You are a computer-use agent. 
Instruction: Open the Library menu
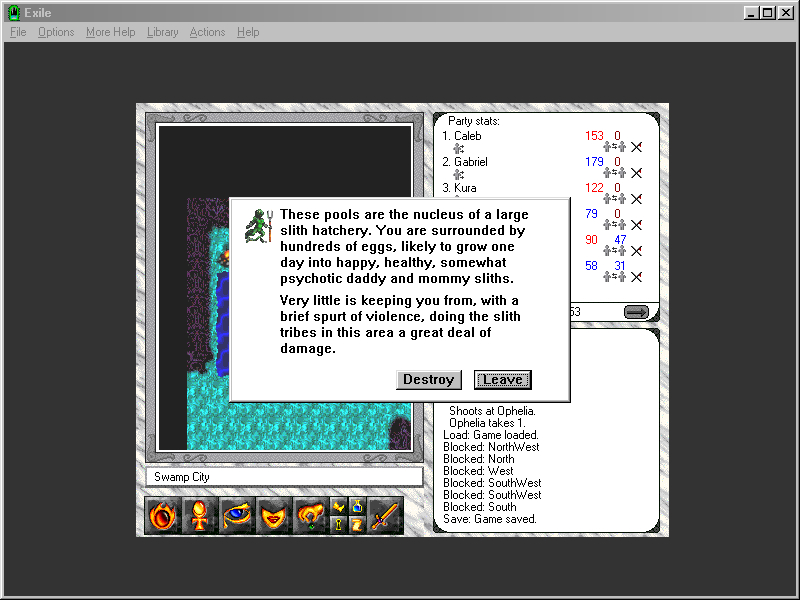pos(163,32)
